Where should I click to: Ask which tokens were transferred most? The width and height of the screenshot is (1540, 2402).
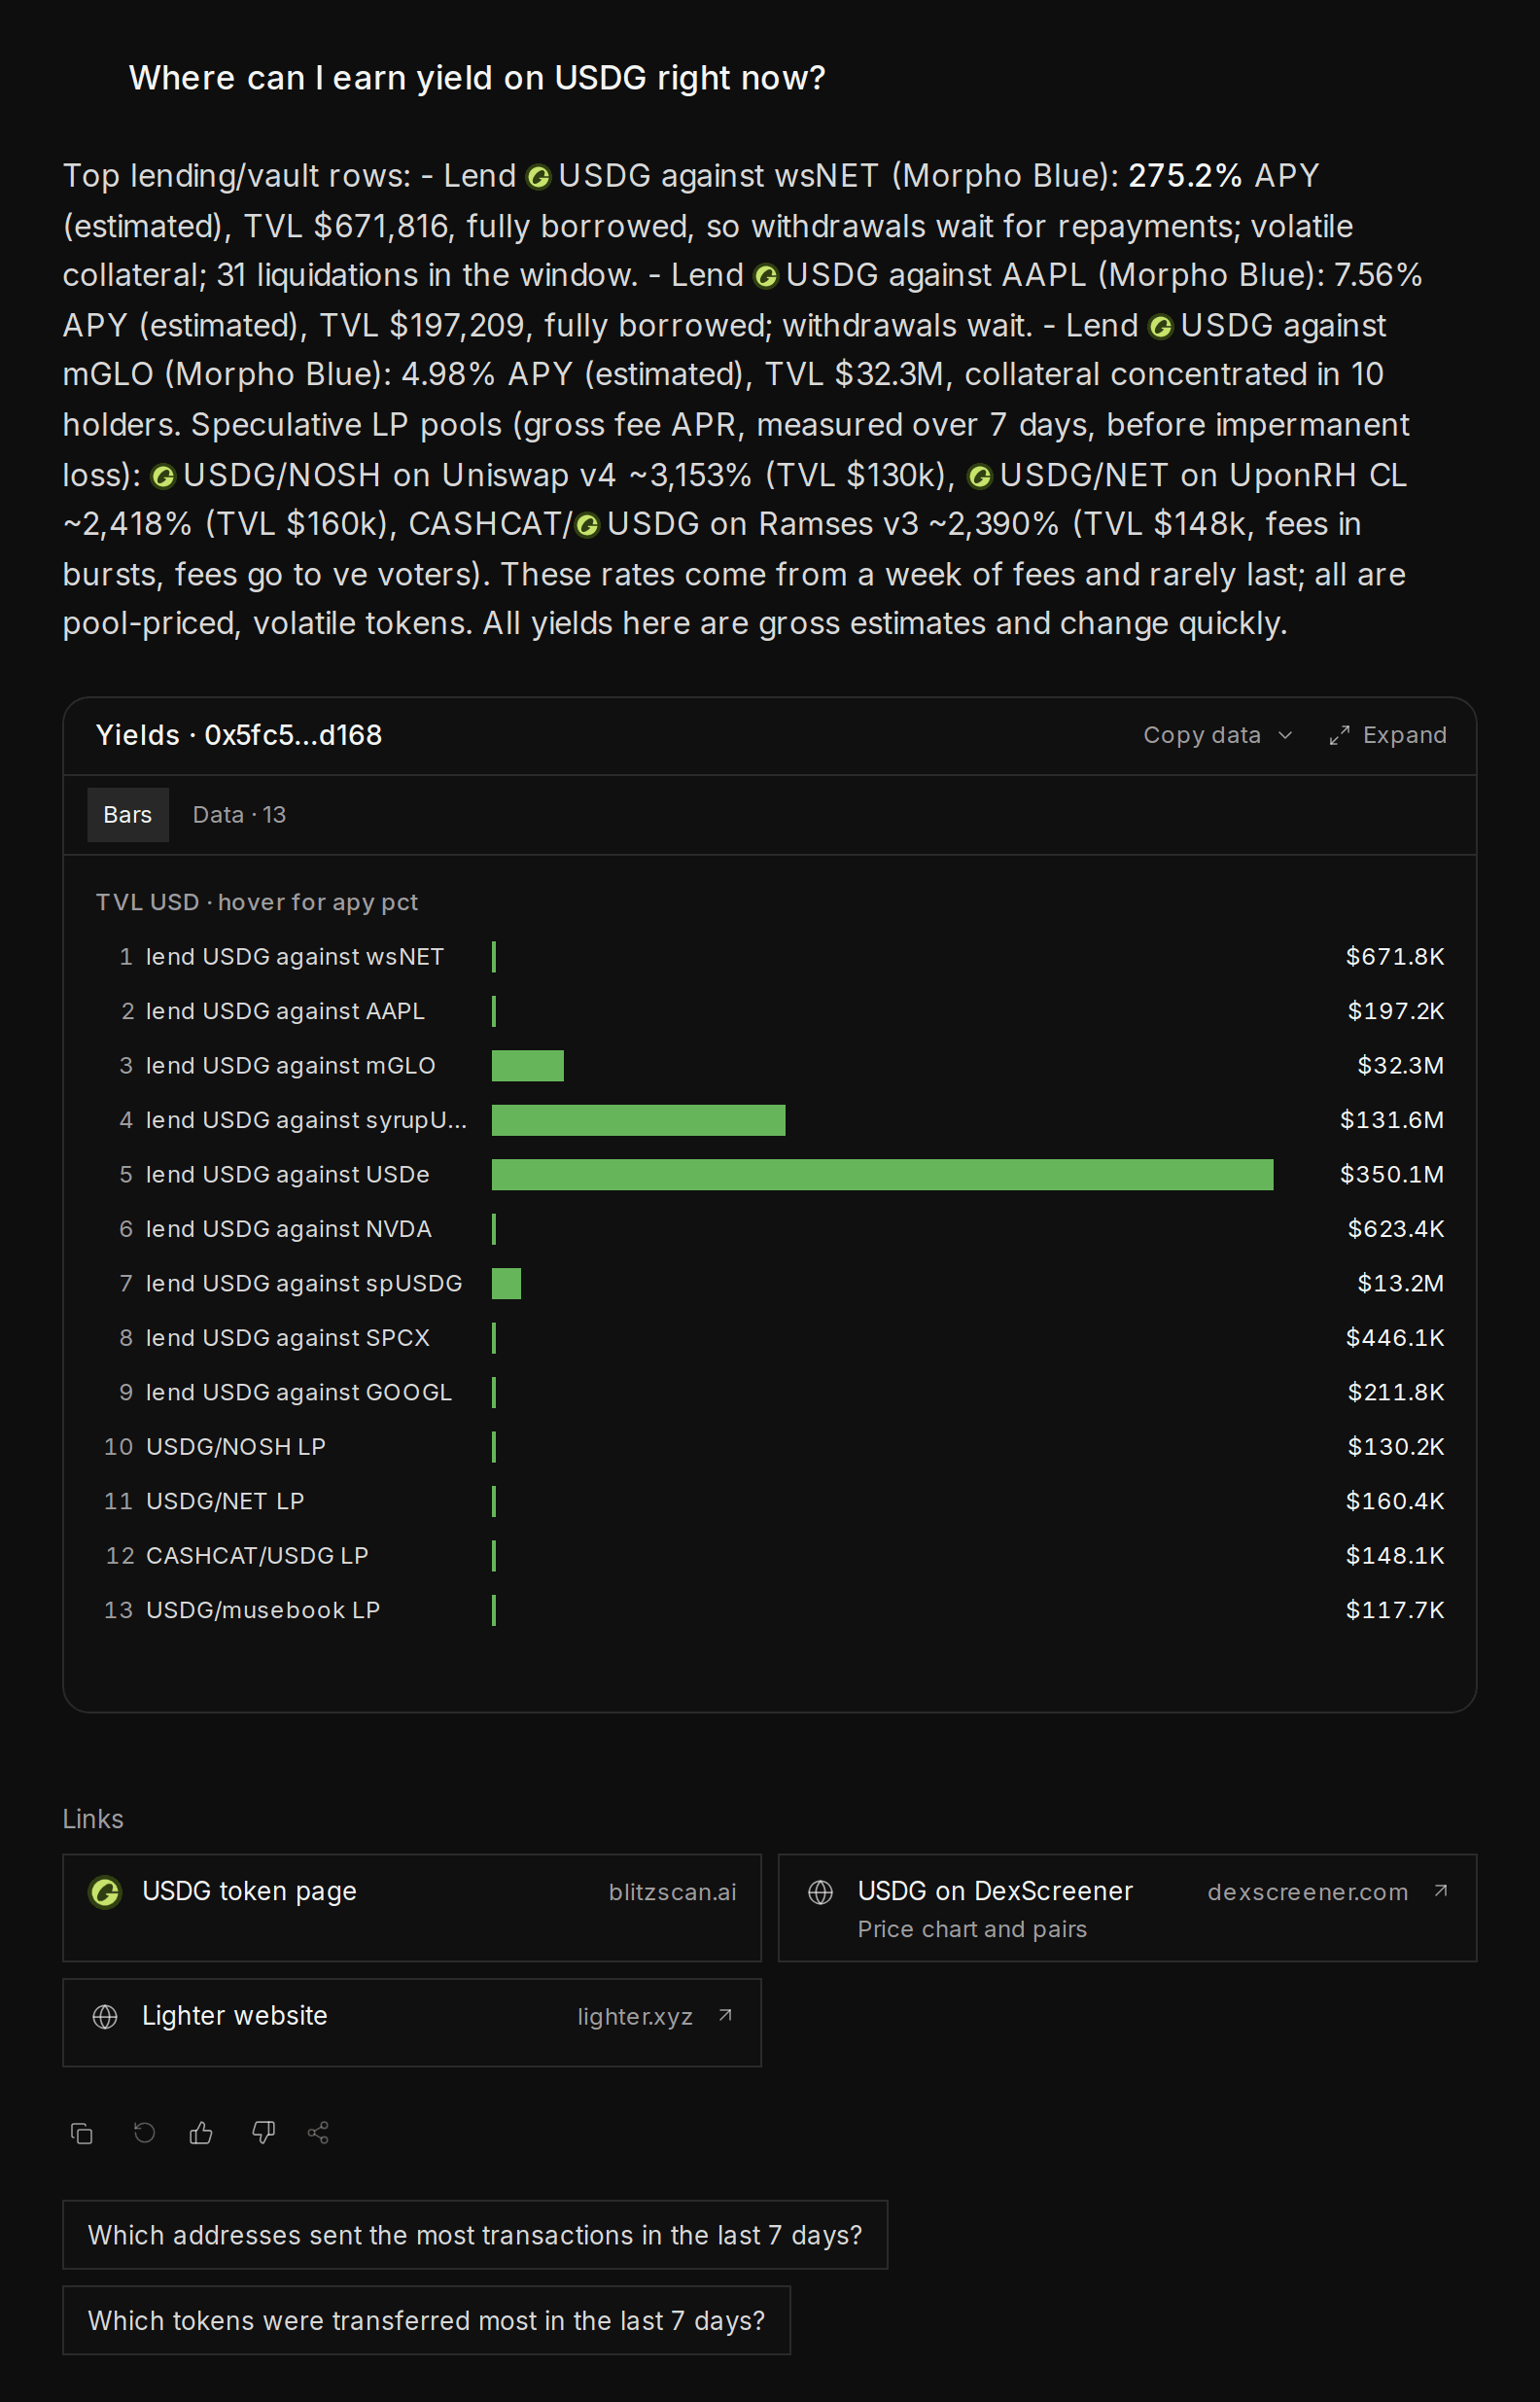(426, 2320)
